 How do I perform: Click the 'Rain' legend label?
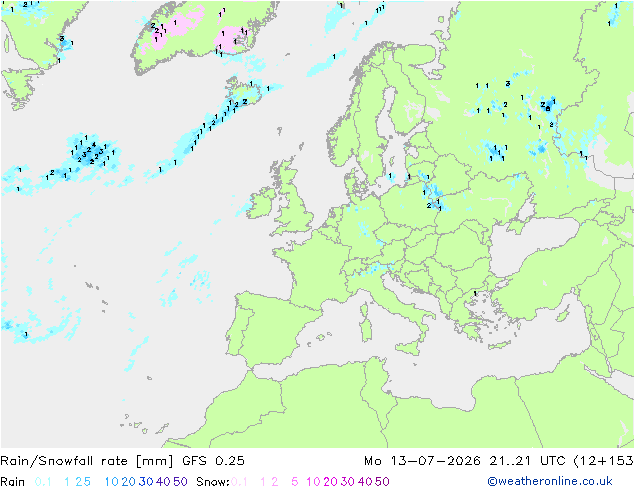tap(13, 482)
